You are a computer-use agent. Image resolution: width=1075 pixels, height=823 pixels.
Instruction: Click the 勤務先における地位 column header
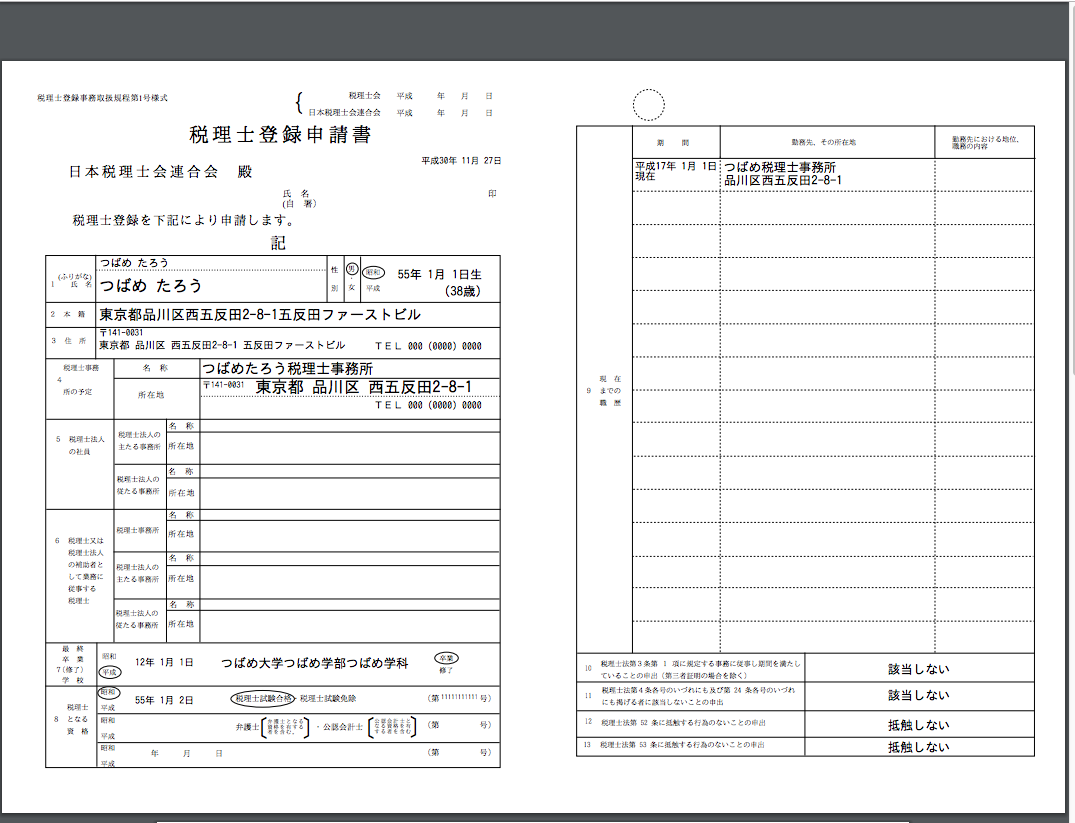(x=985, y=143)
